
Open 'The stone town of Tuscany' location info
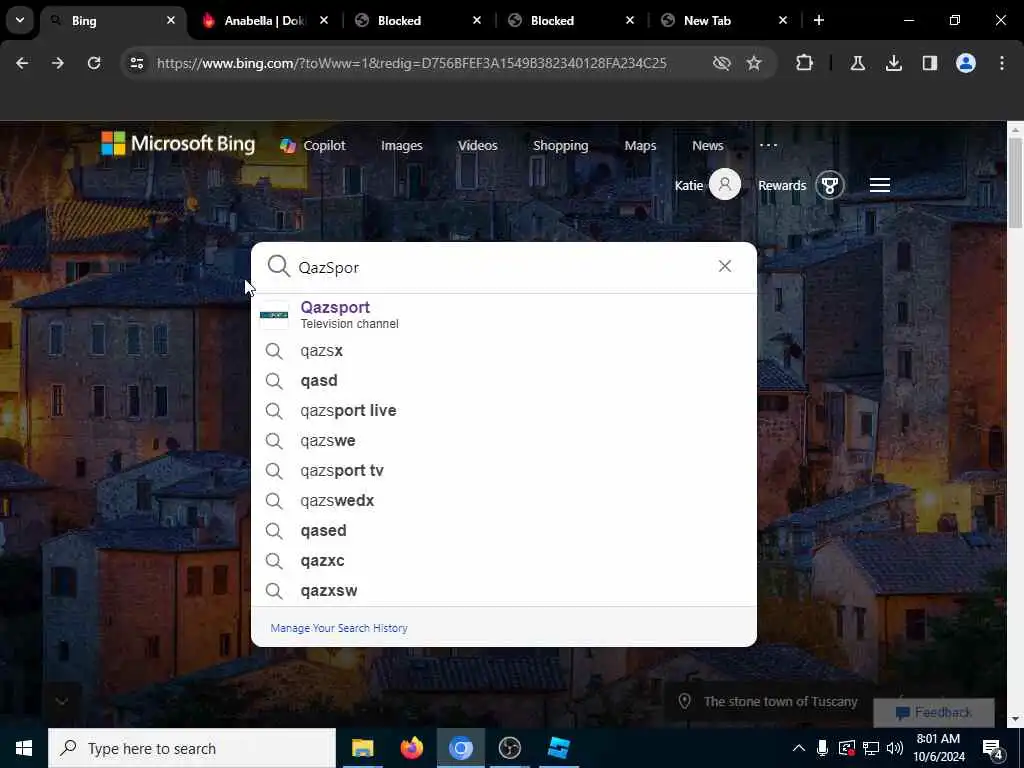click(769, 701)
